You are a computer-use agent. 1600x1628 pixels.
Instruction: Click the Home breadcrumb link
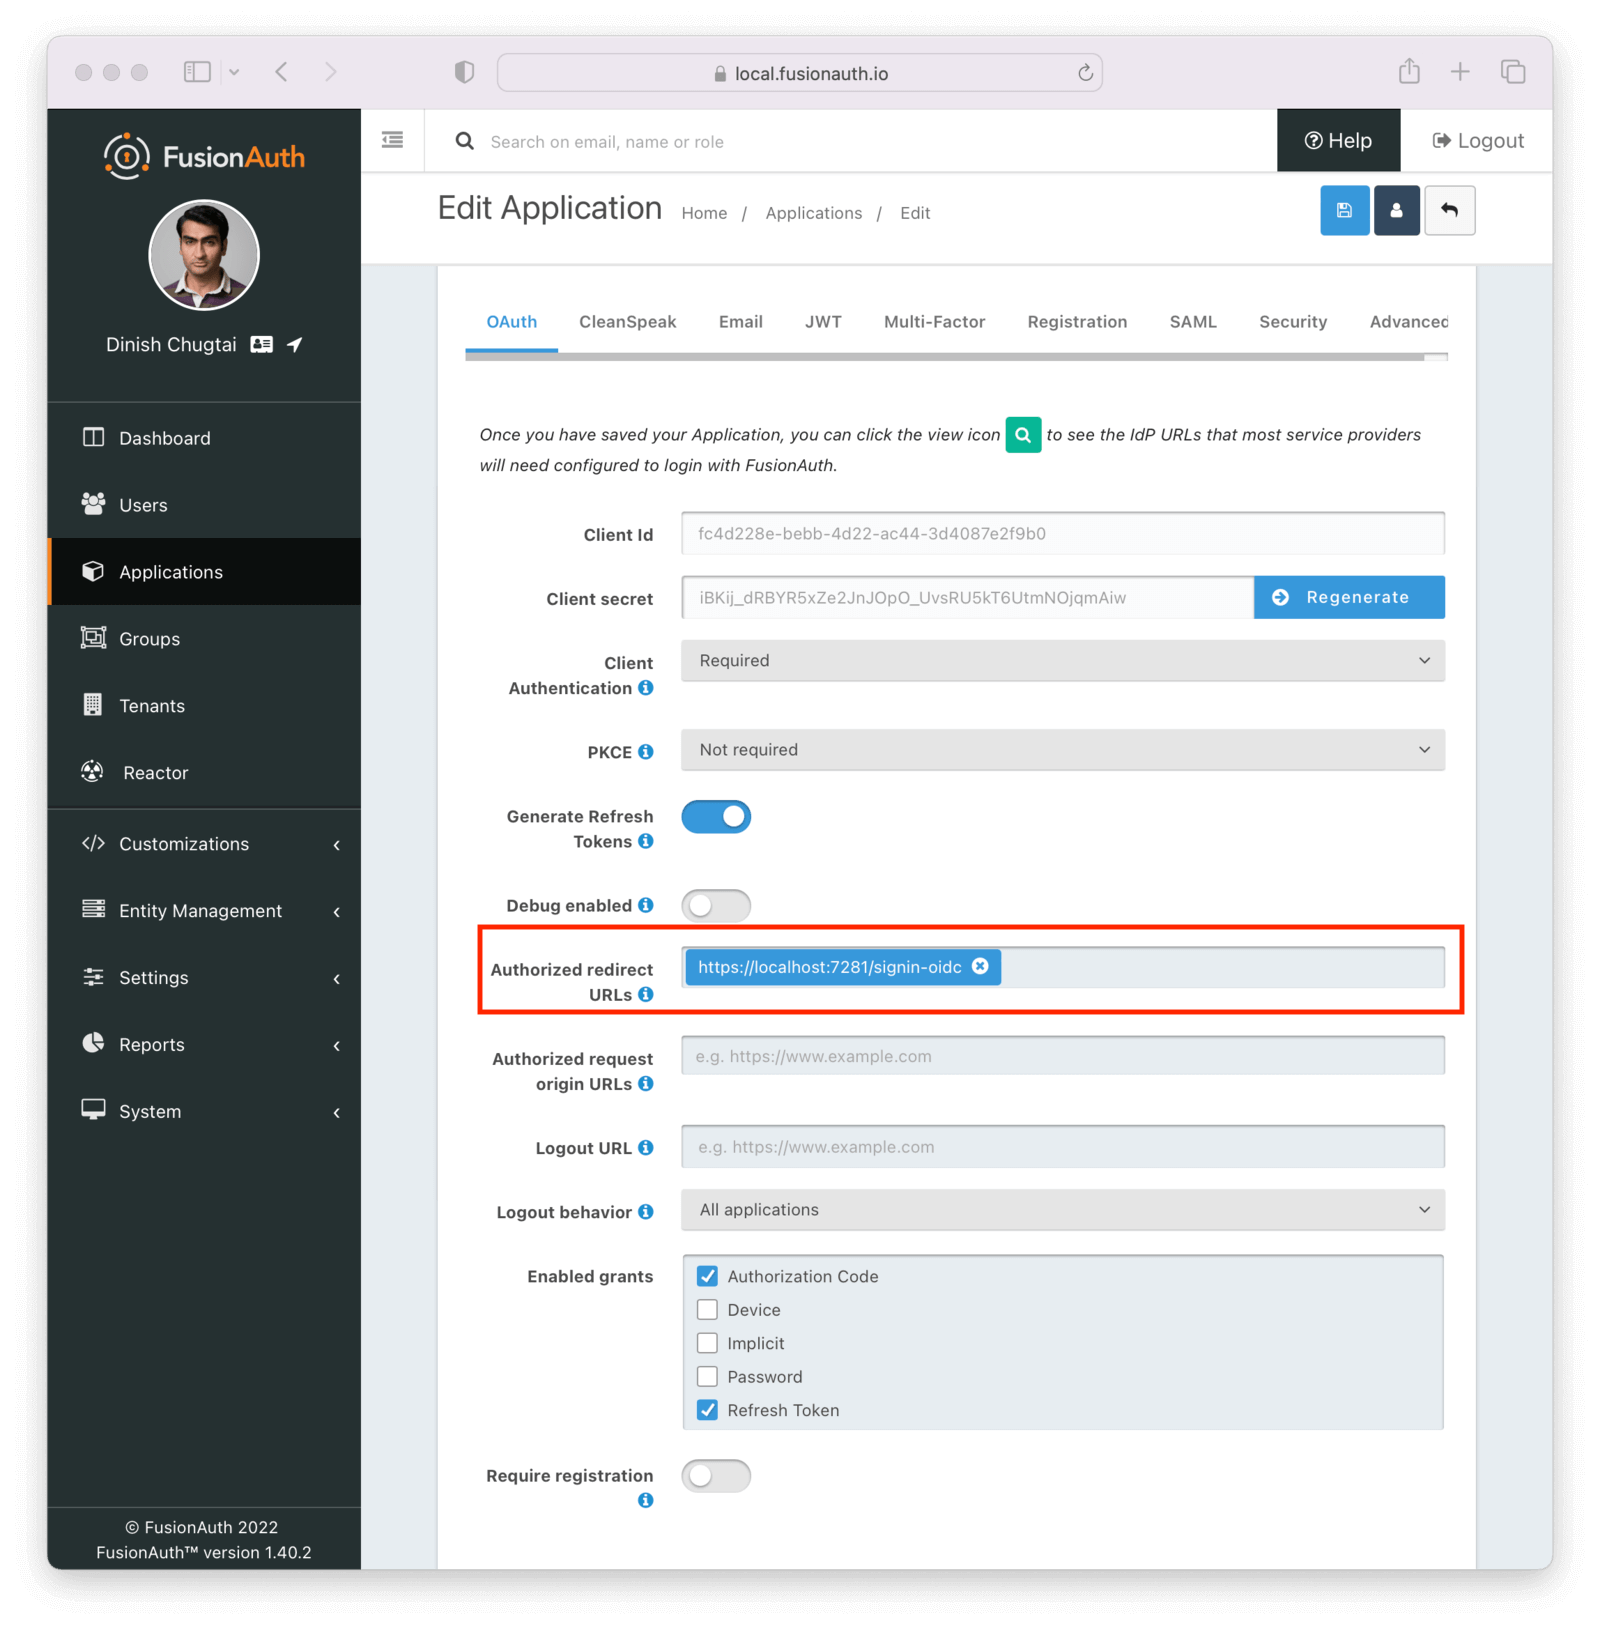tap(704, 213)
